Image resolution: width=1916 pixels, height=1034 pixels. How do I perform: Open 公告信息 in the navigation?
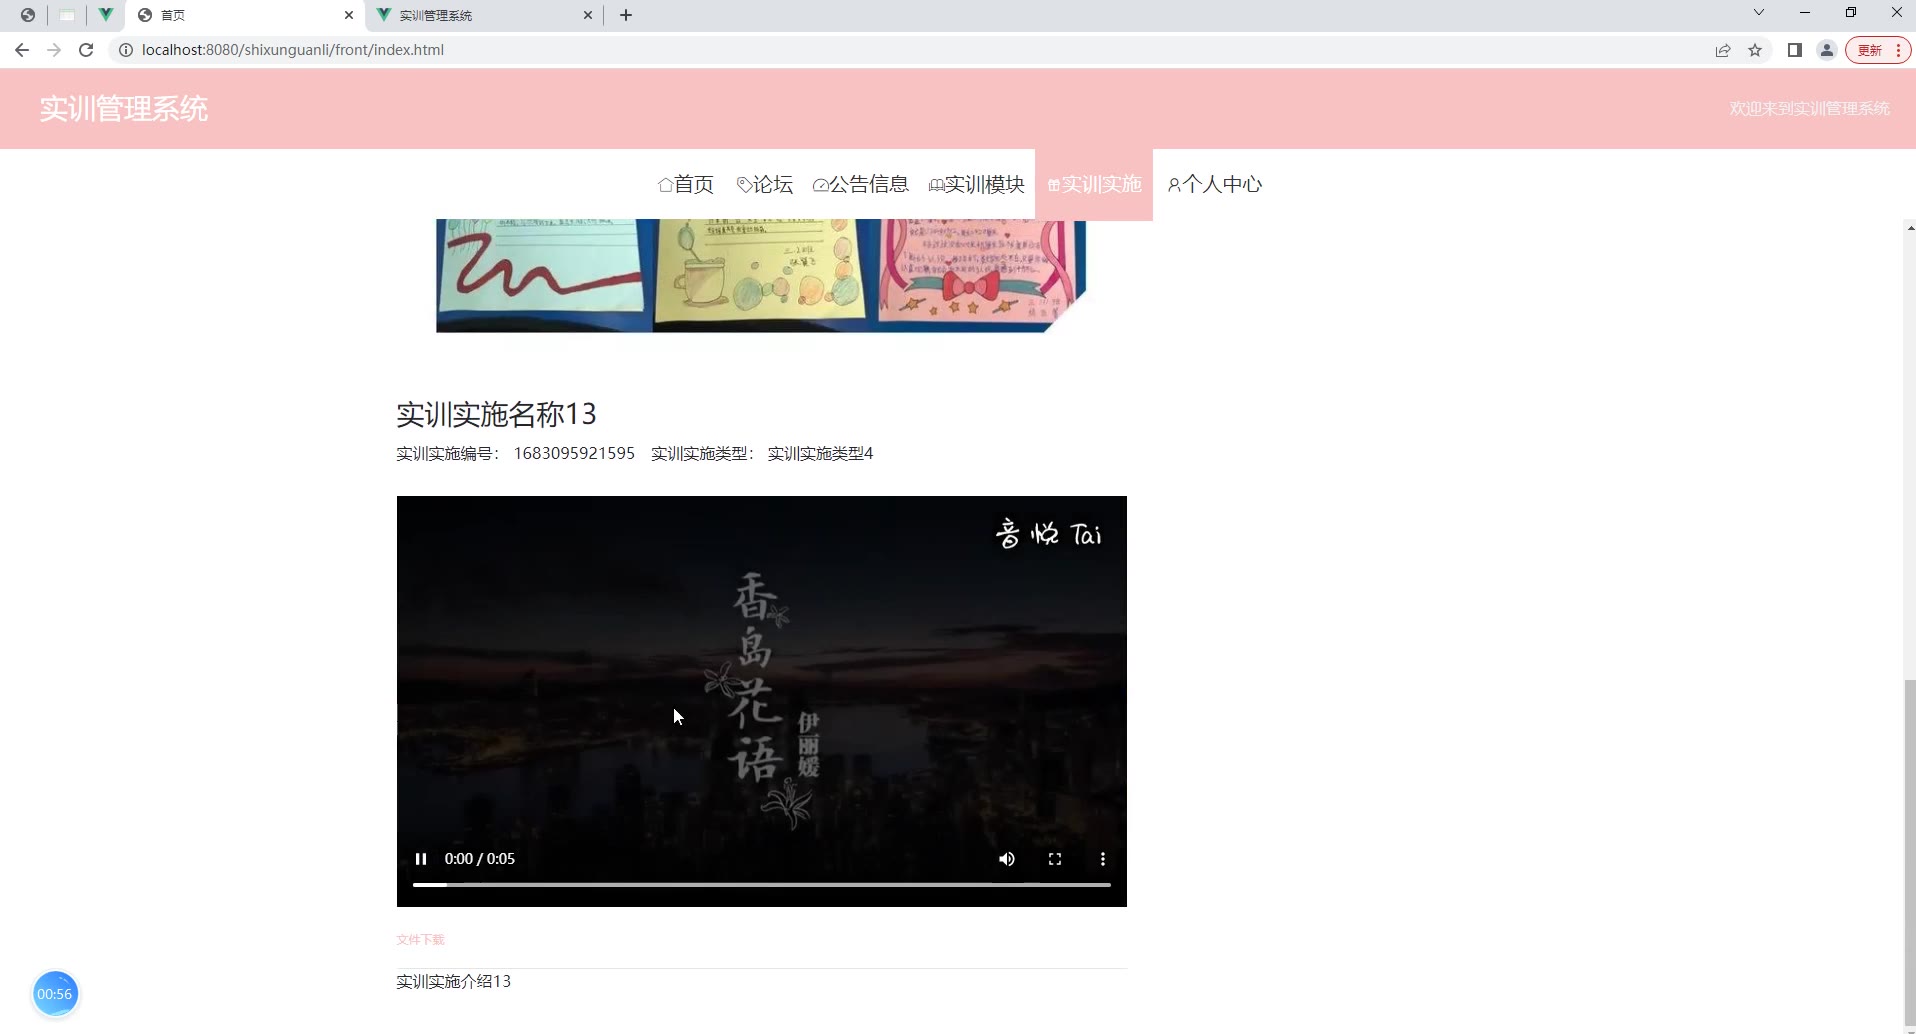click(861, 184)
